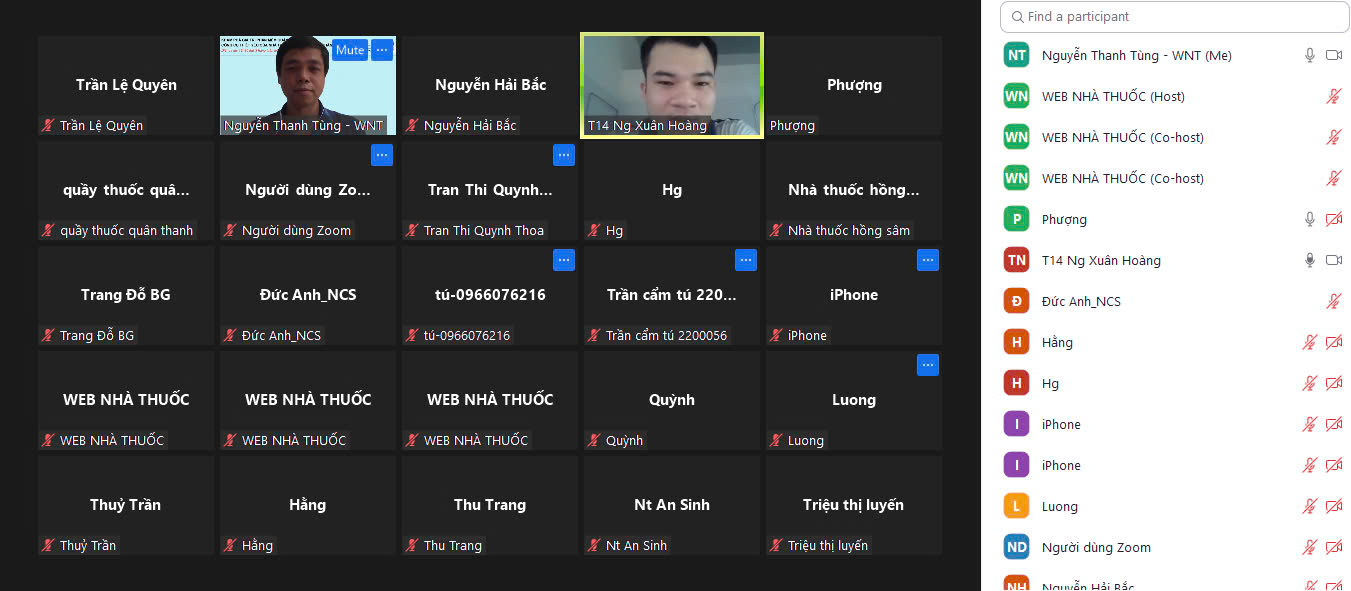The image size is (1351, 591).
Task: Click video-off icon for Luong in list
Action: [1333, 507]
